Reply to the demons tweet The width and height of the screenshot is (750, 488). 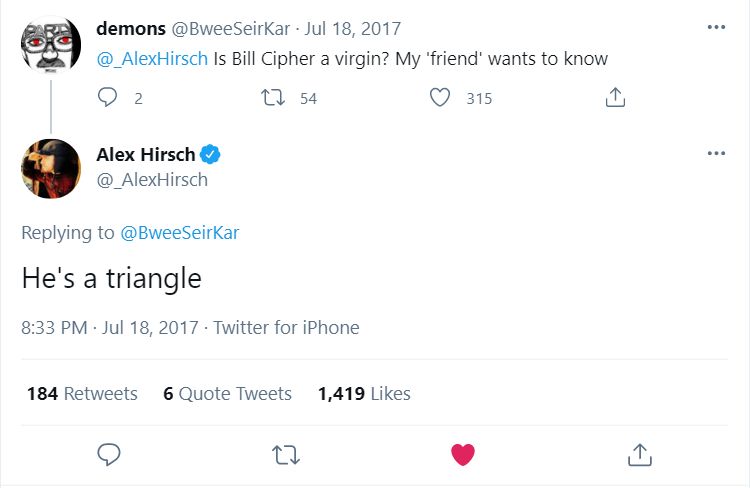[x=110, y=98]
